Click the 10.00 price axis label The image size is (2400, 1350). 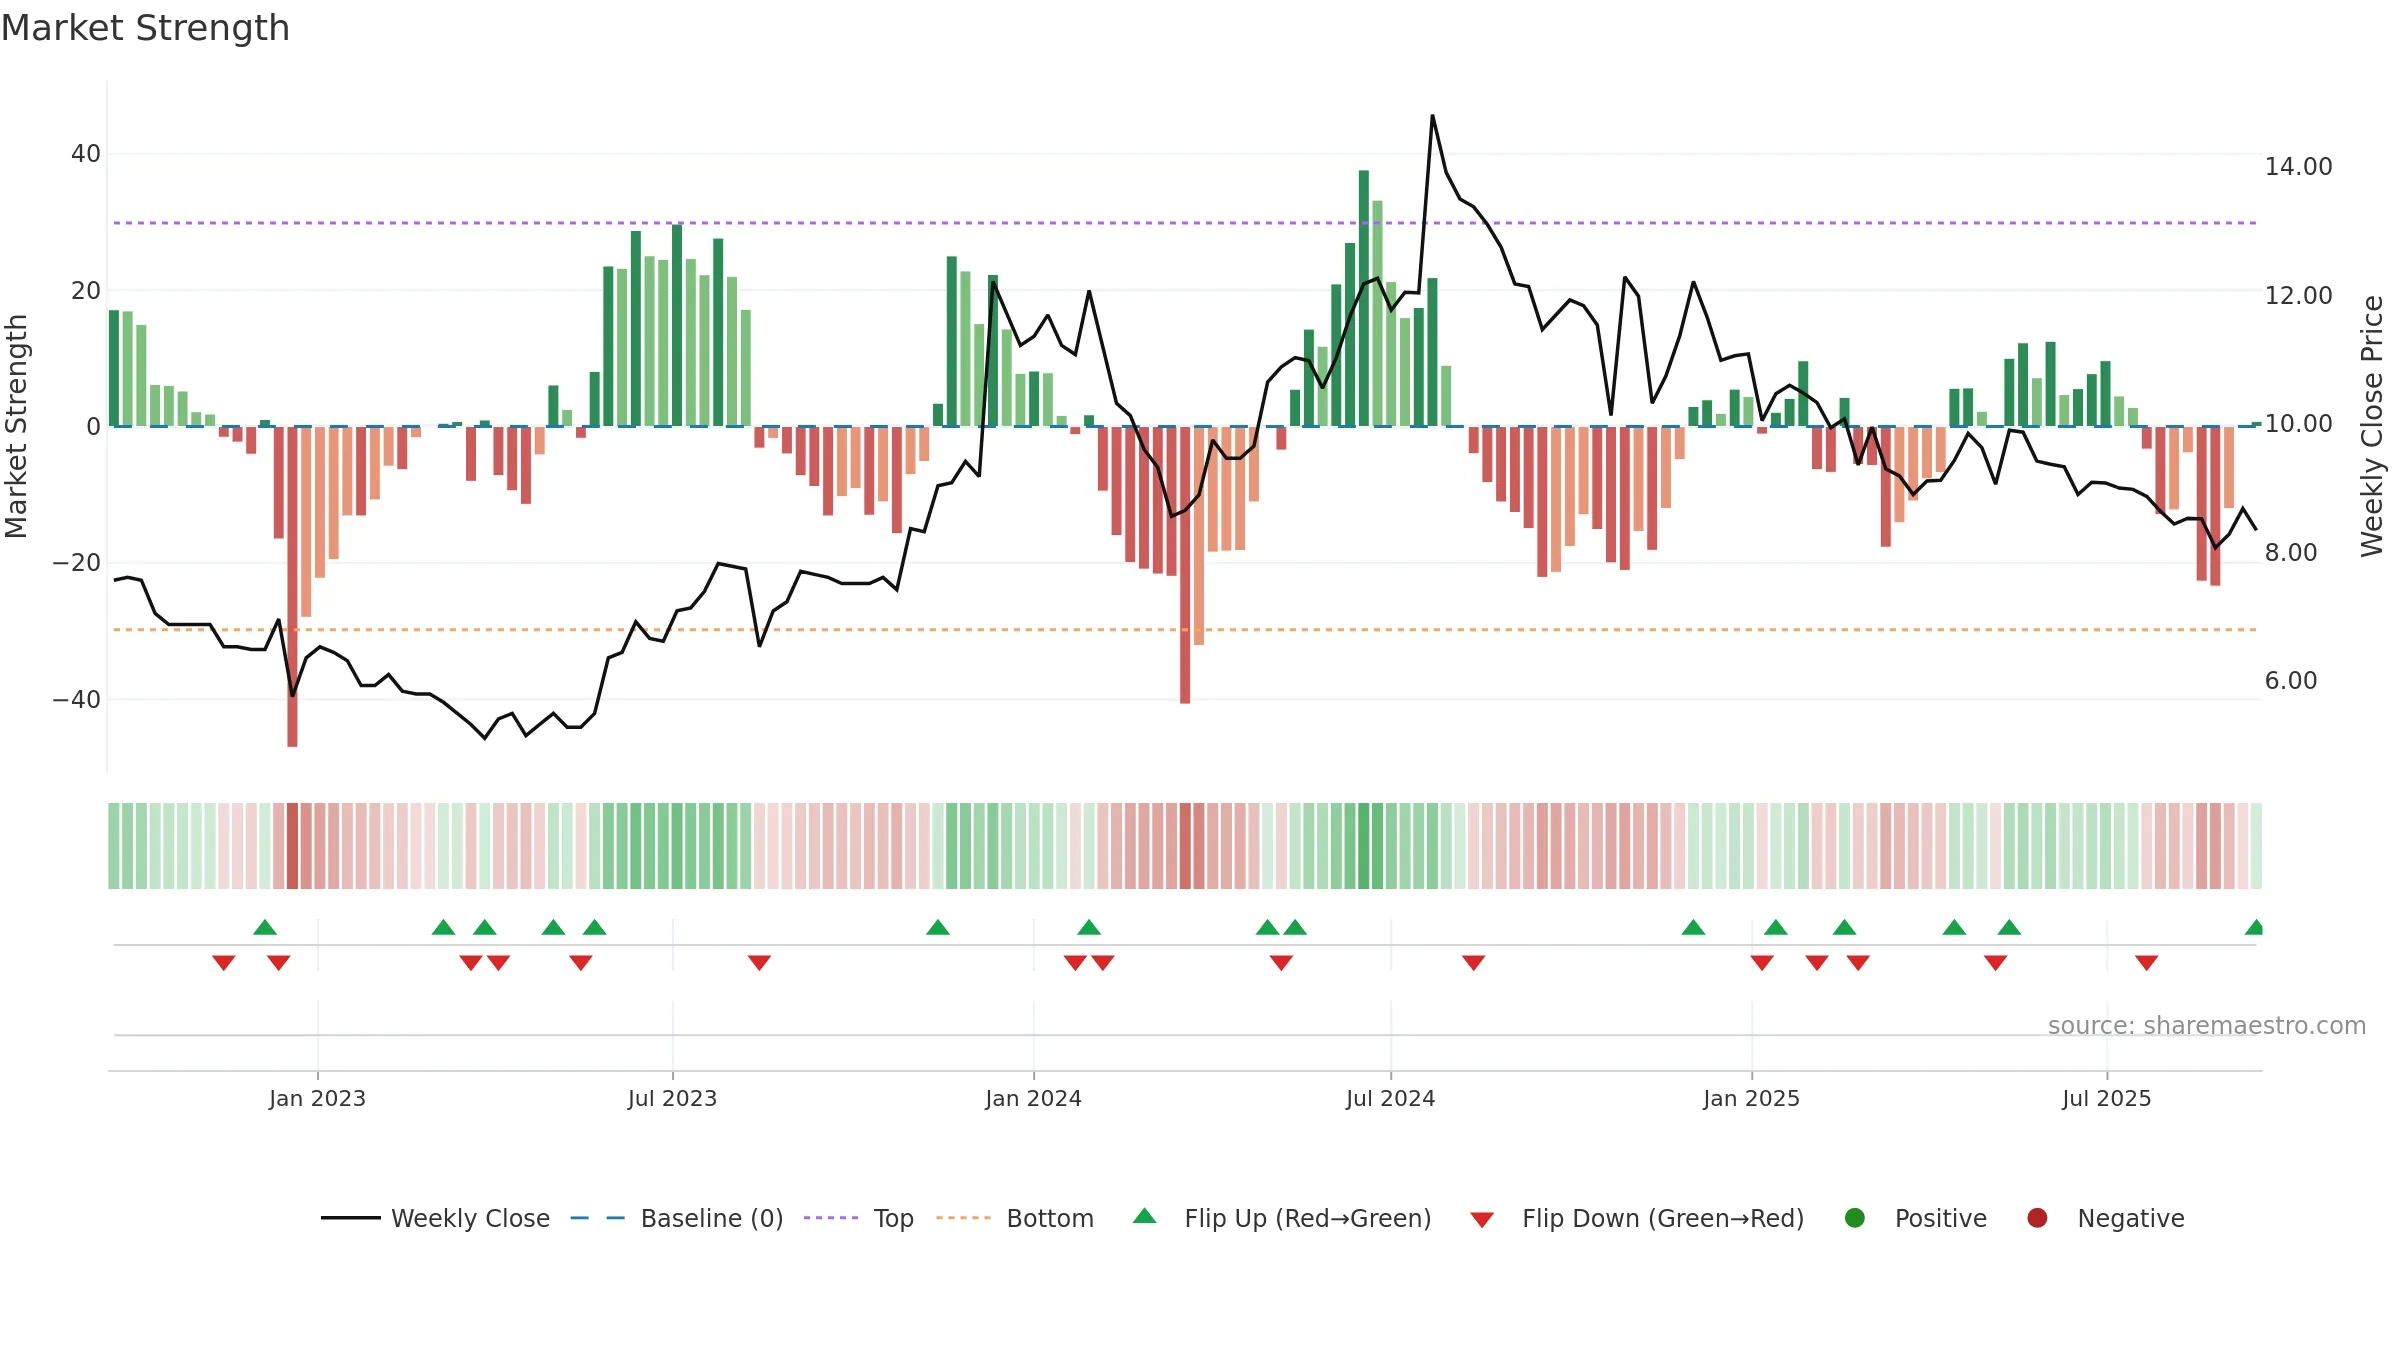(x=2298, y=423)
